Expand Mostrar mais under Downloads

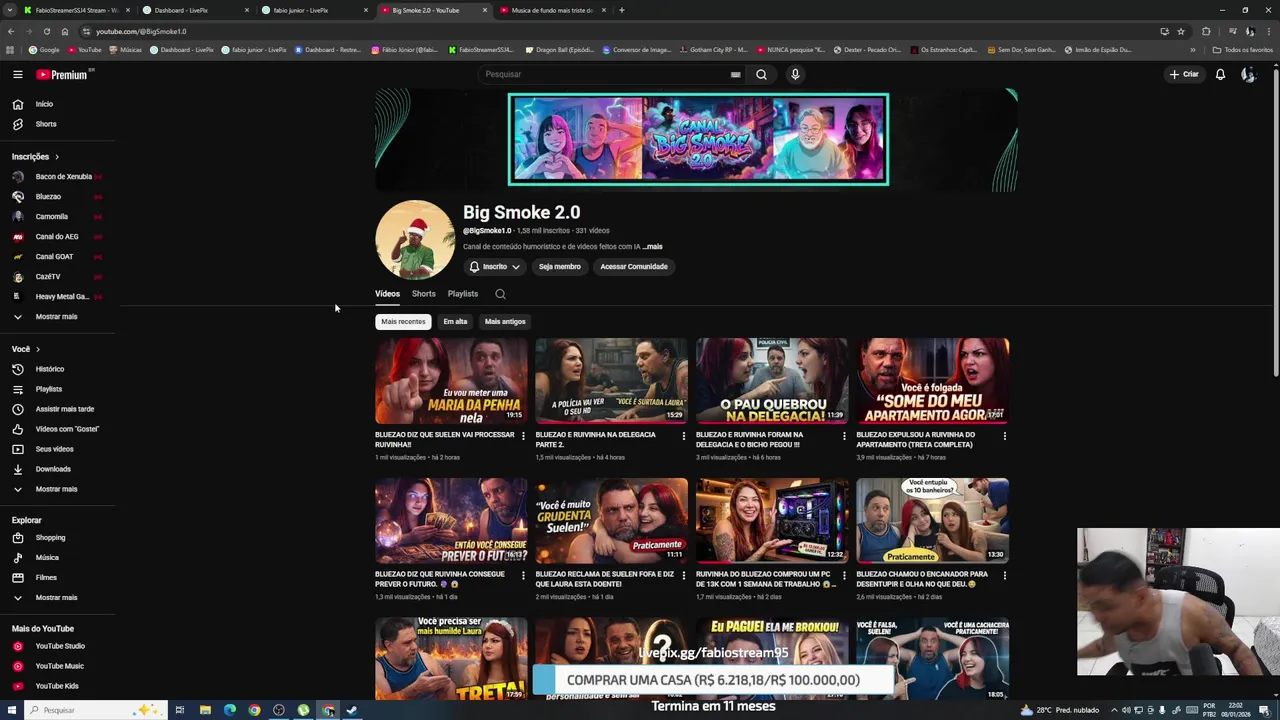tap(58, 489)
